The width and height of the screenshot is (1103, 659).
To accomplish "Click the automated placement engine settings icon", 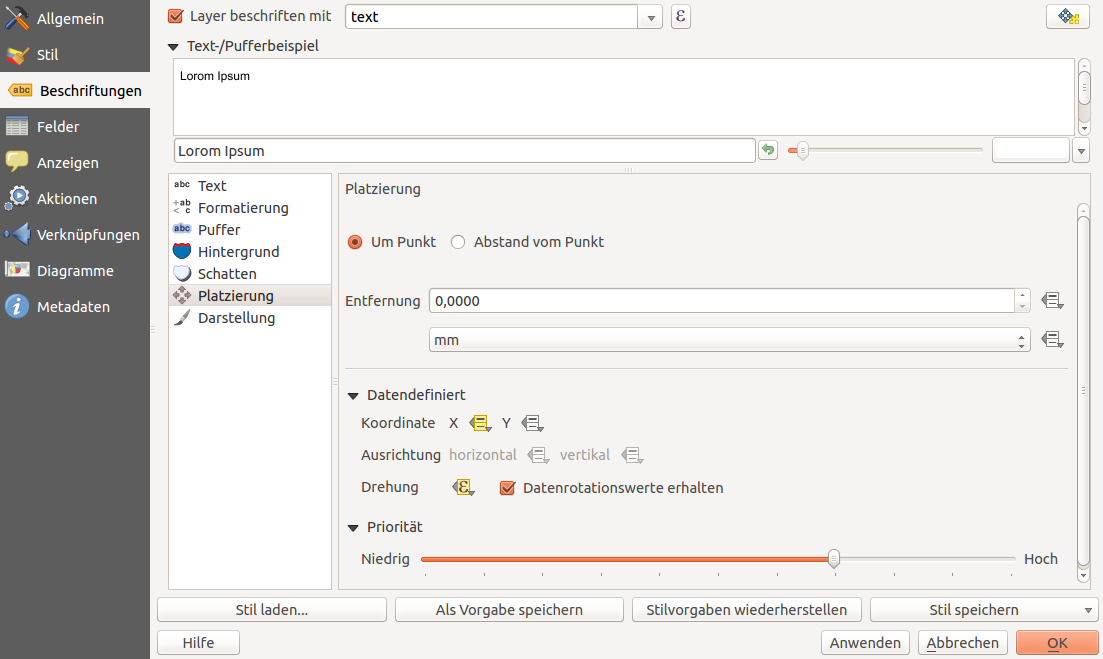I will click(x=1067, y=17).
